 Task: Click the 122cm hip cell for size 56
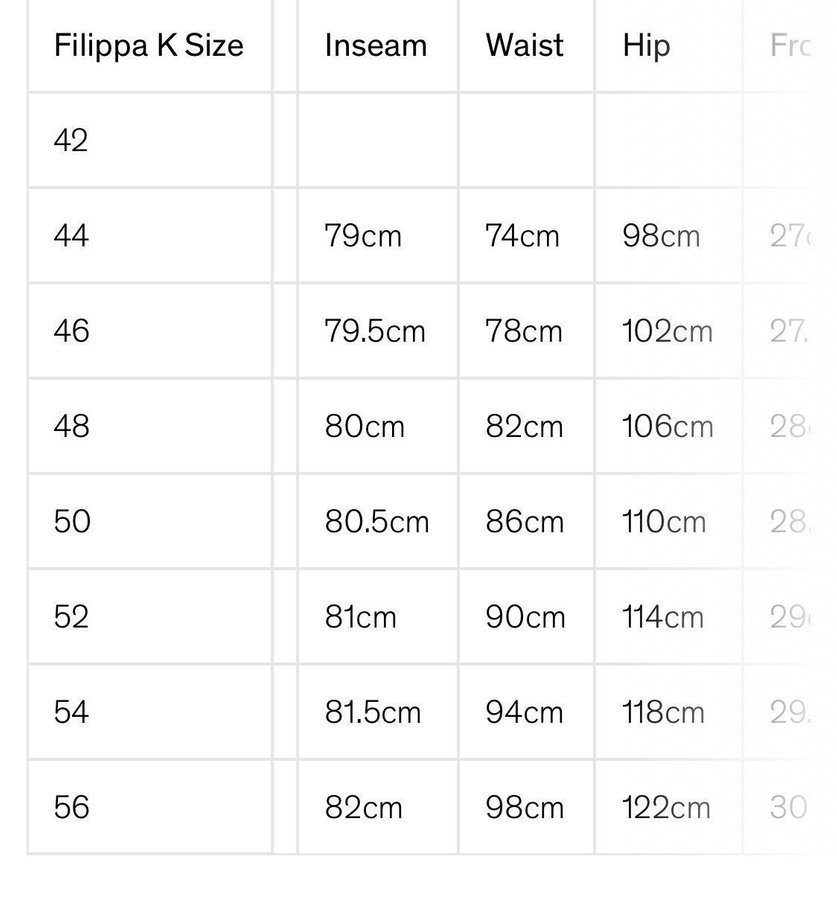pos(666,807)
